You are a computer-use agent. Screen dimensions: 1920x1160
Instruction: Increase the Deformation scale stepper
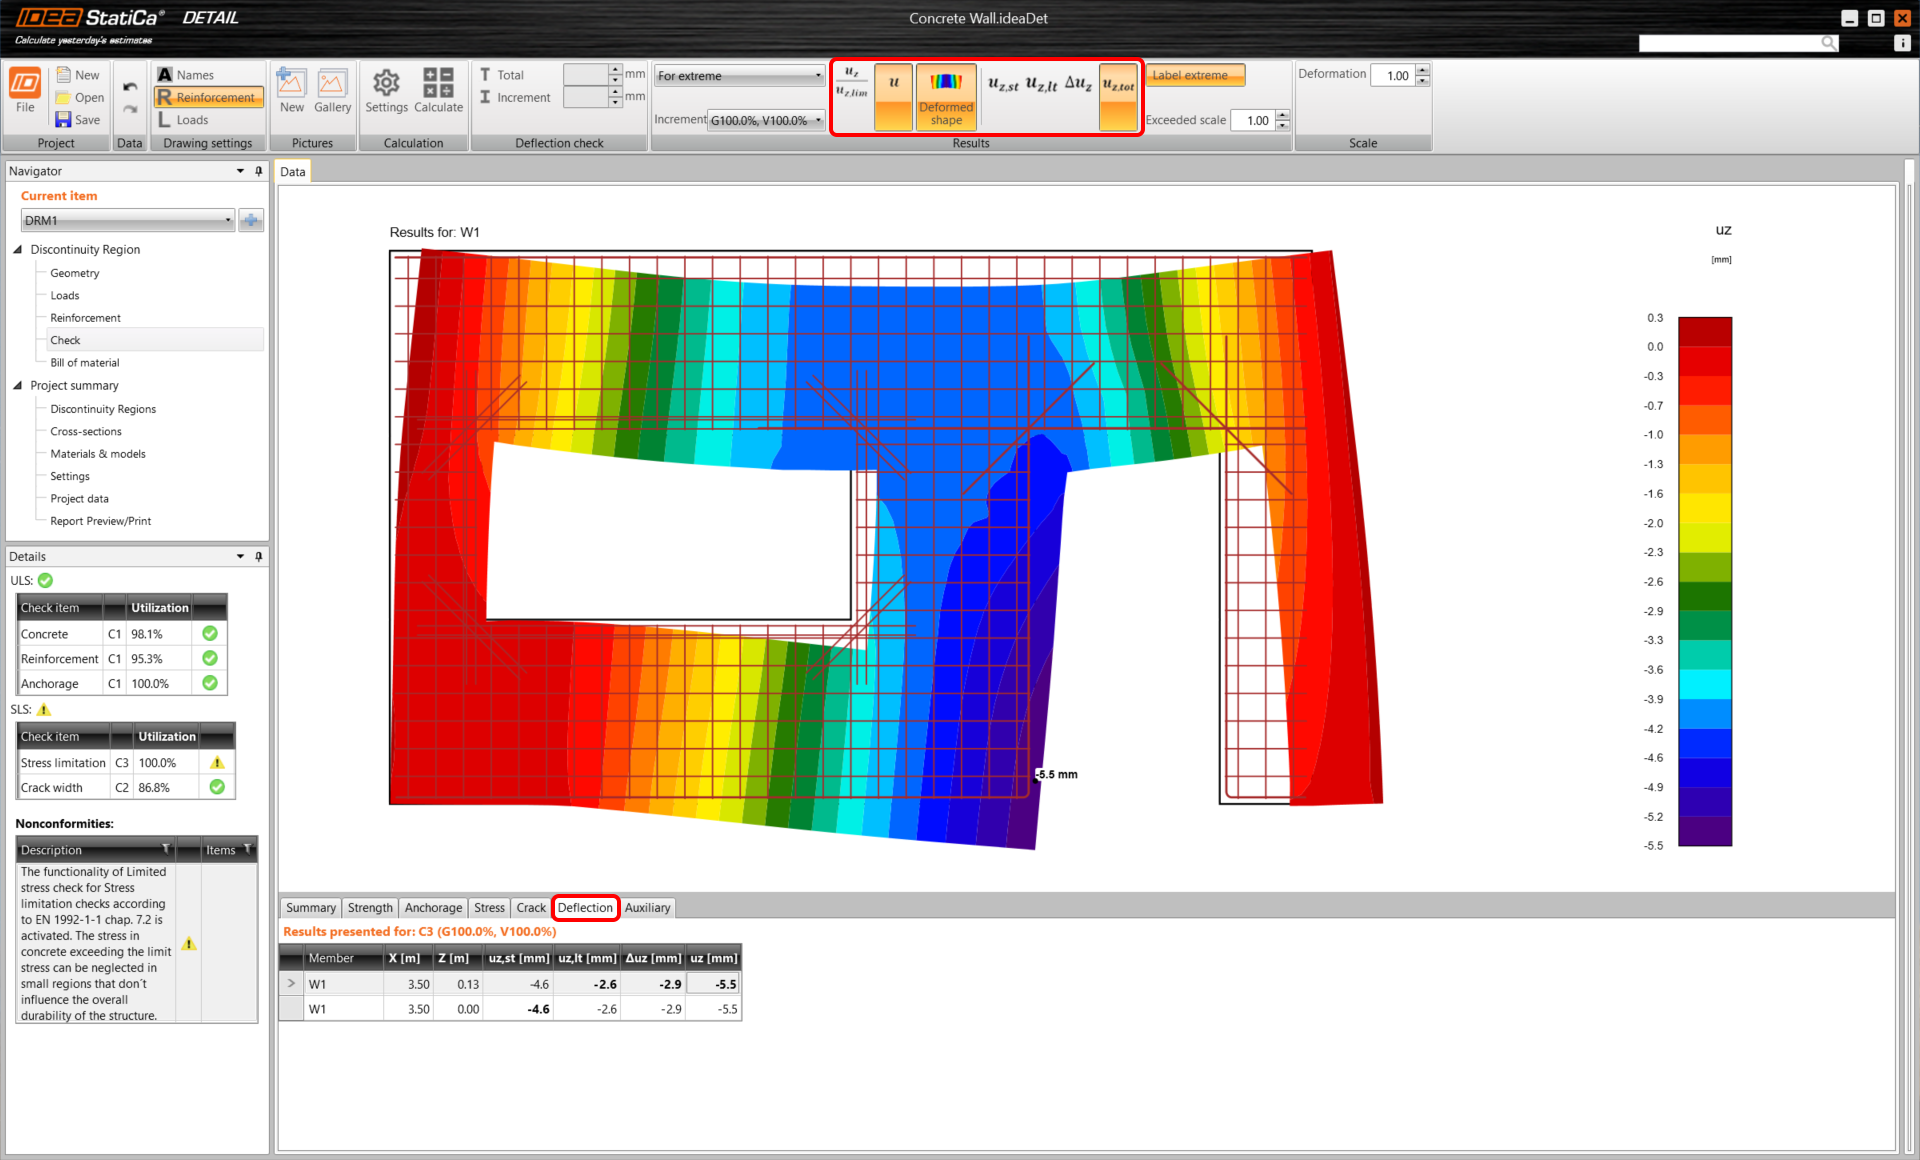point(1423,69)
